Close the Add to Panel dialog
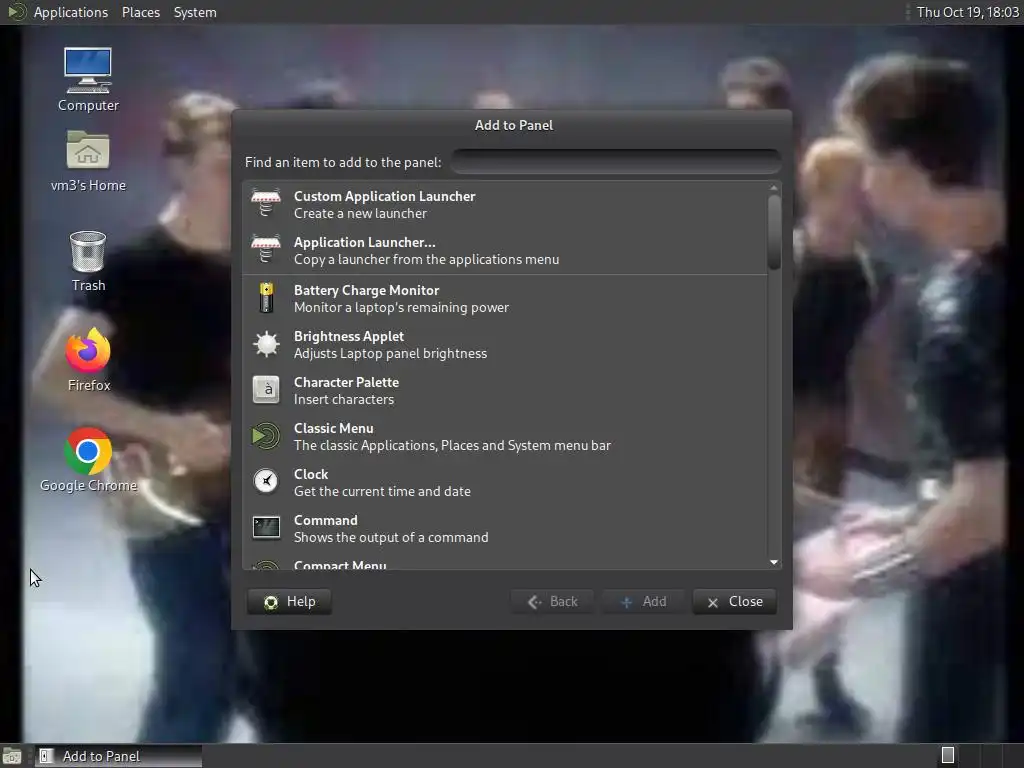 point(735,601)
